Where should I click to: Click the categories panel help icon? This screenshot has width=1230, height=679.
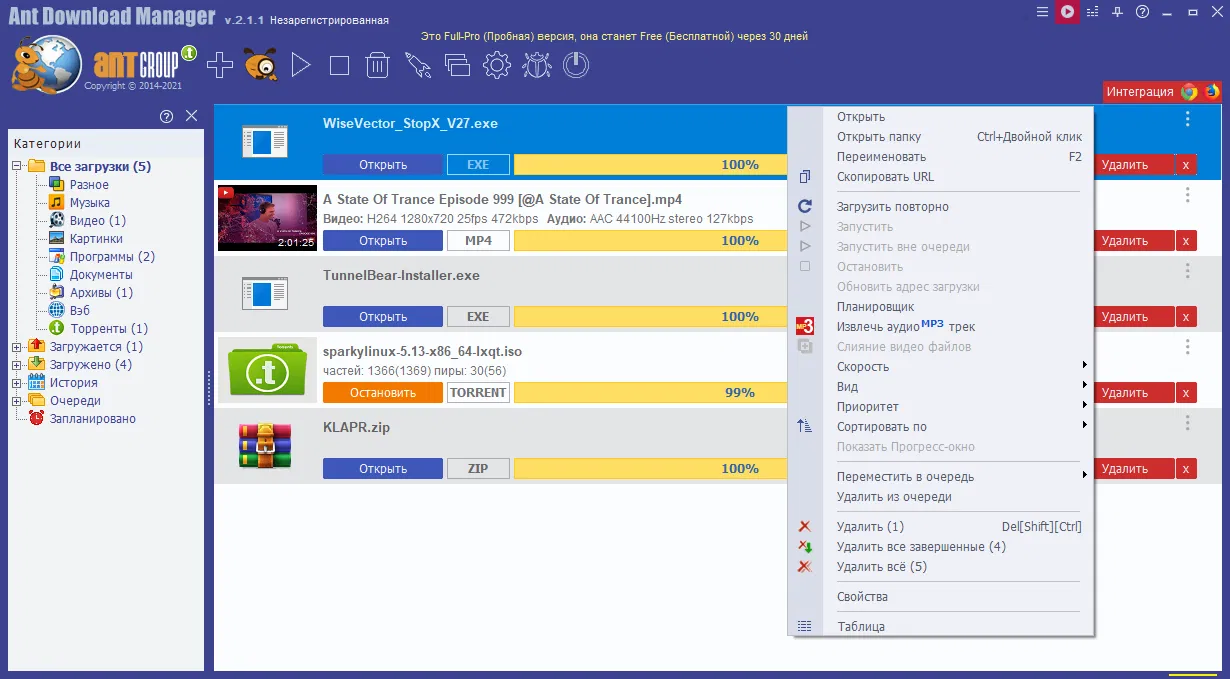coord(167,117)
